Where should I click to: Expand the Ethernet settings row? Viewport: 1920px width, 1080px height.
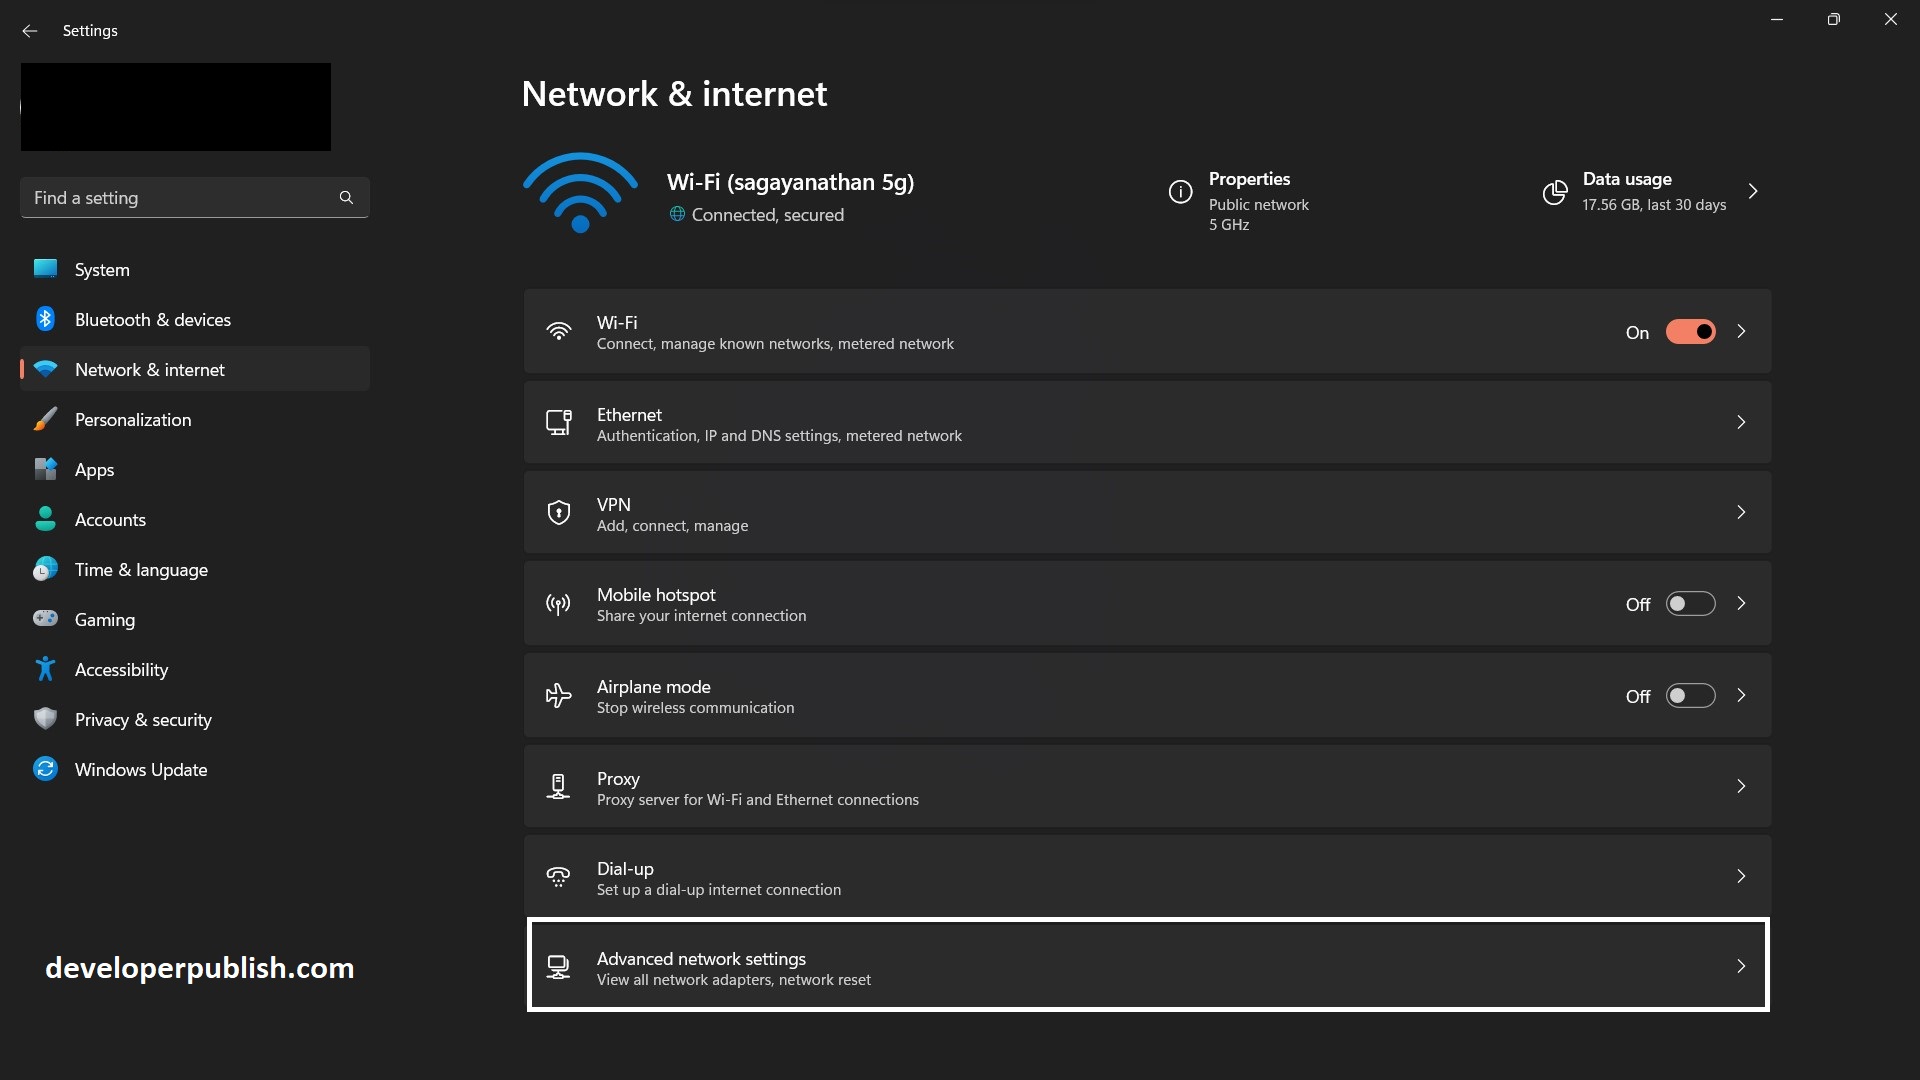pyautogui.click(x=1741, y=422)
